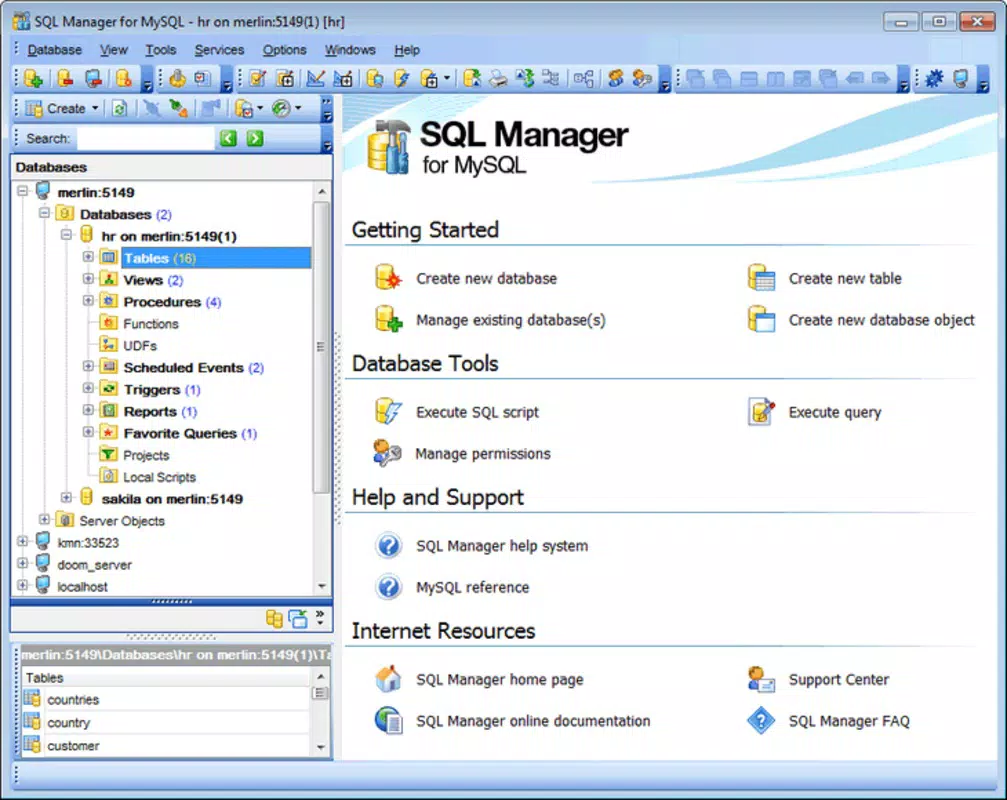Click the SQL editor notepad-with-pencil toolbar icon
The width and height of the screenshot is (1007, 800).
[x=258, y=78]
